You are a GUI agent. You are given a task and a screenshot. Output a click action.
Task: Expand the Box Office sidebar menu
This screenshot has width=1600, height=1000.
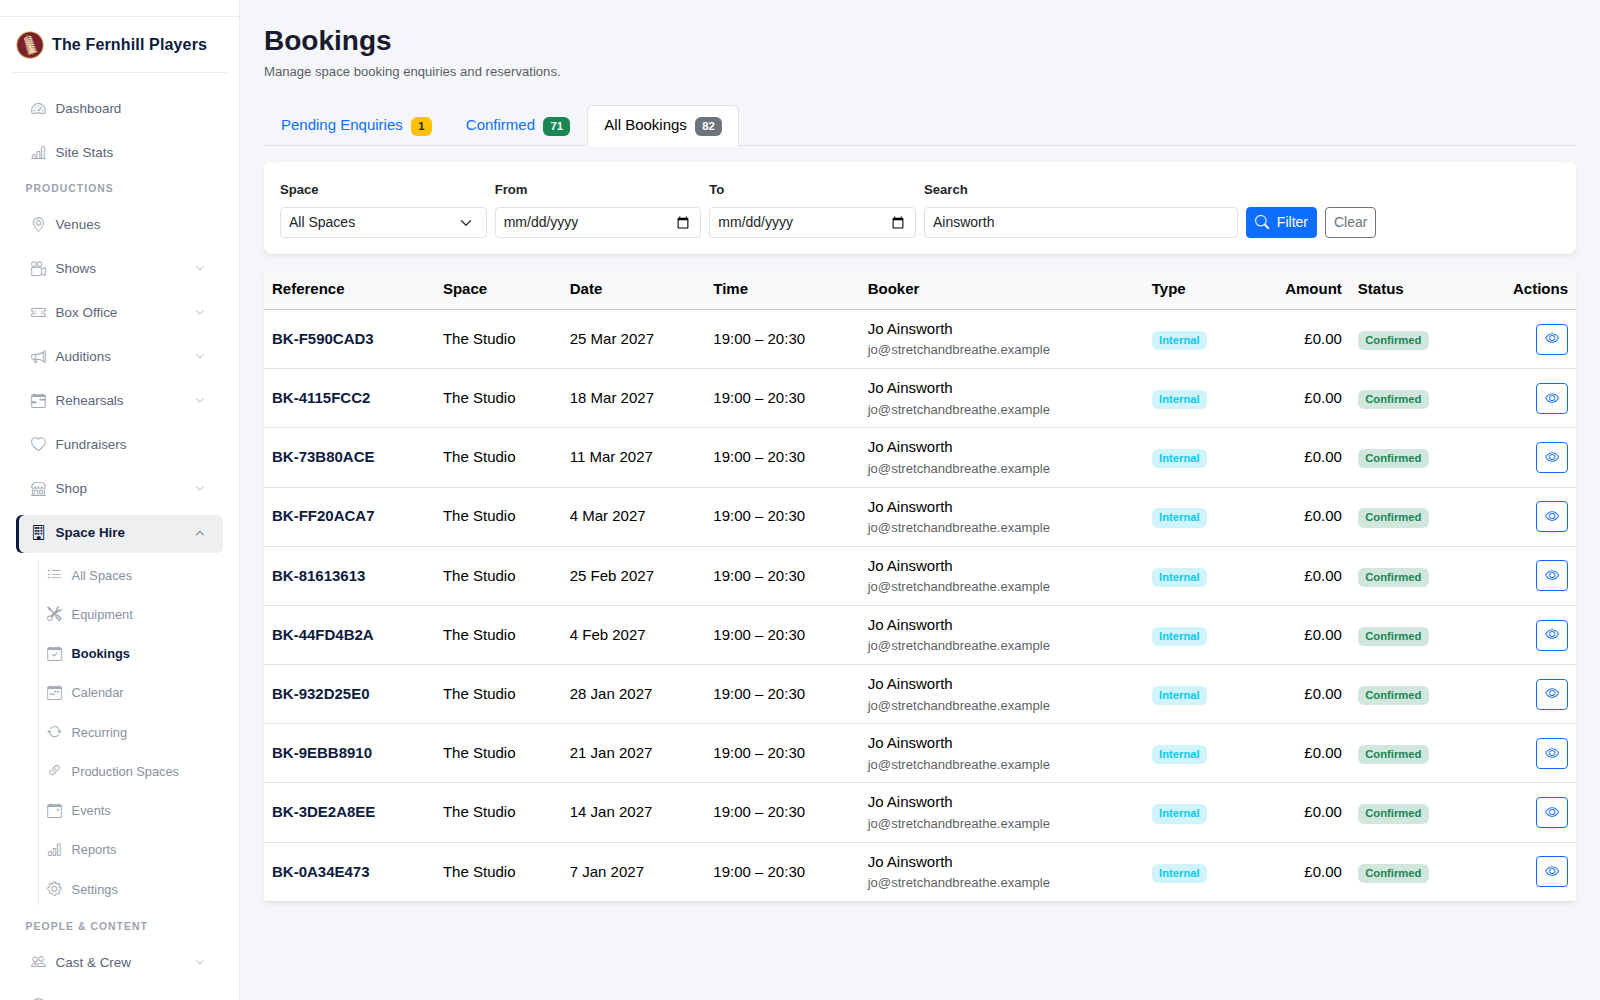click(x=119, y=313)
